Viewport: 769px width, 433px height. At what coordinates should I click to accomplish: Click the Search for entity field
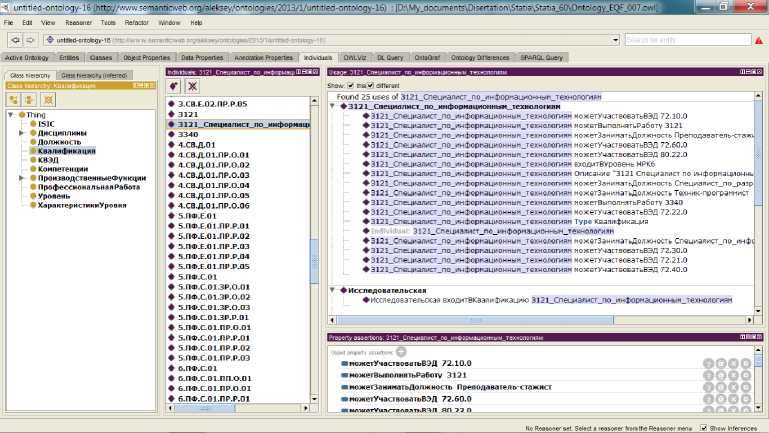click(690, 40)
